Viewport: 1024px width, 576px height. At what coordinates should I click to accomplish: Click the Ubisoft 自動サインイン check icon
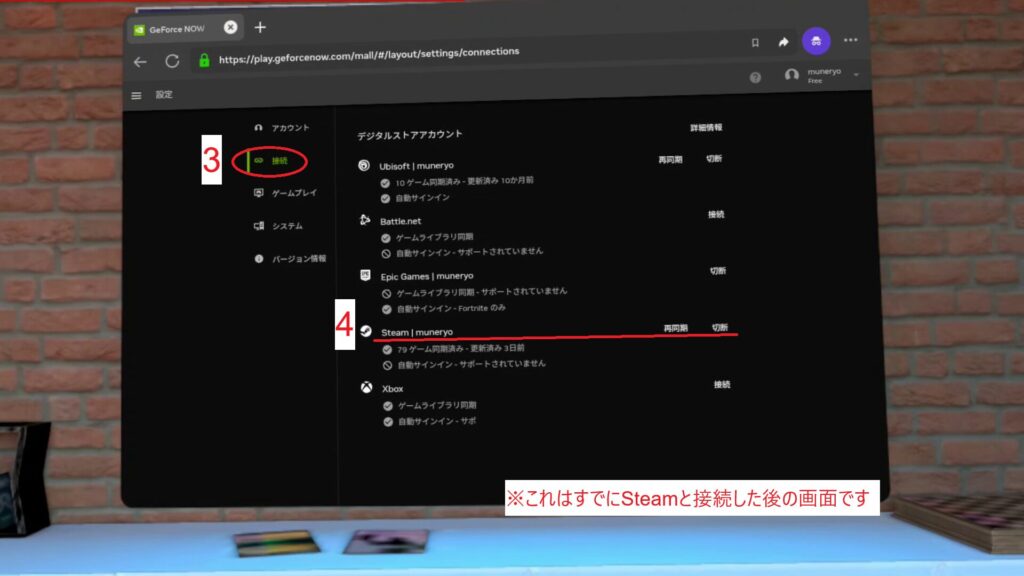click(x=385, y=199)
